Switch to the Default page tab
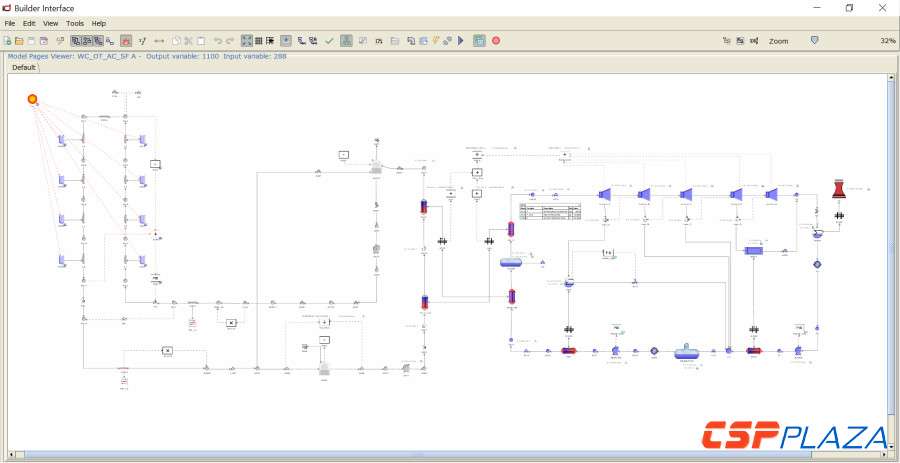Viewport: 900px width, 463px height. point(24,68)
